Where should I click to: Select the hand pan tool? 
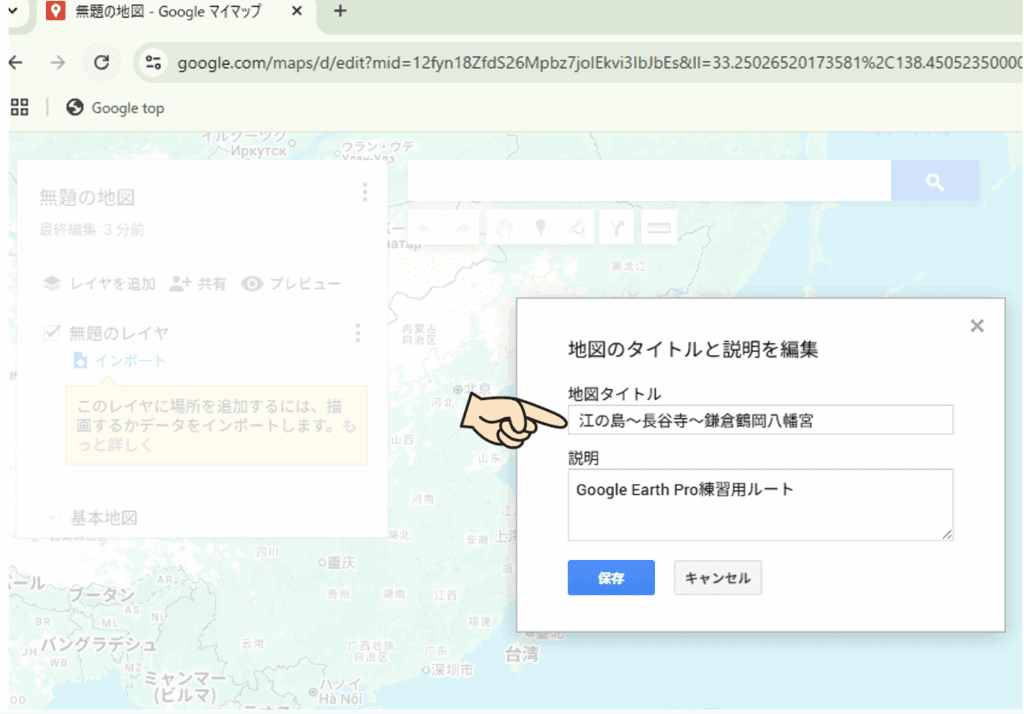[x=504, y=228]
